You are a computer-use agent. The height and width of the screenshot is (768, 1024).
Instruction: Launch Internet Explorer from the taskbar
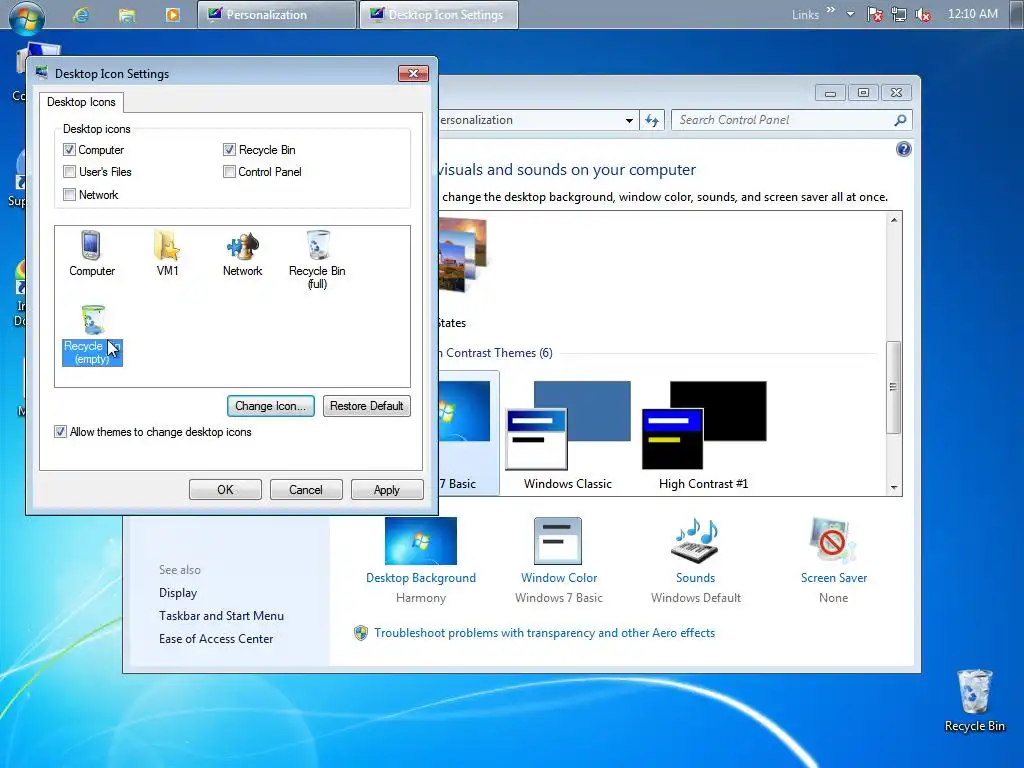81,15
